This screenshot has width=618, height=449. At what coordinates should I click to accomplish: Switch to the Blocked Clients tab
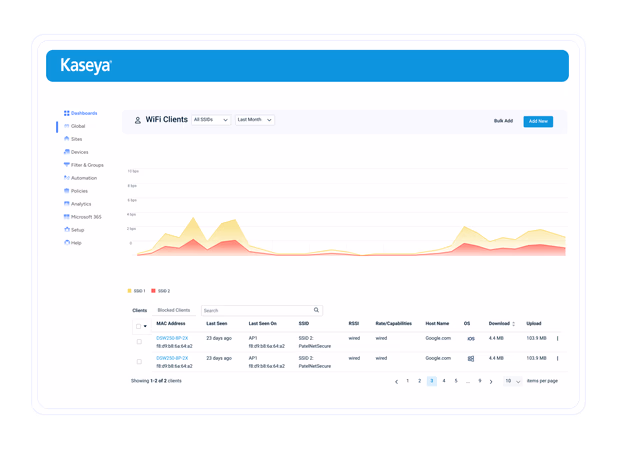(174, 310)
